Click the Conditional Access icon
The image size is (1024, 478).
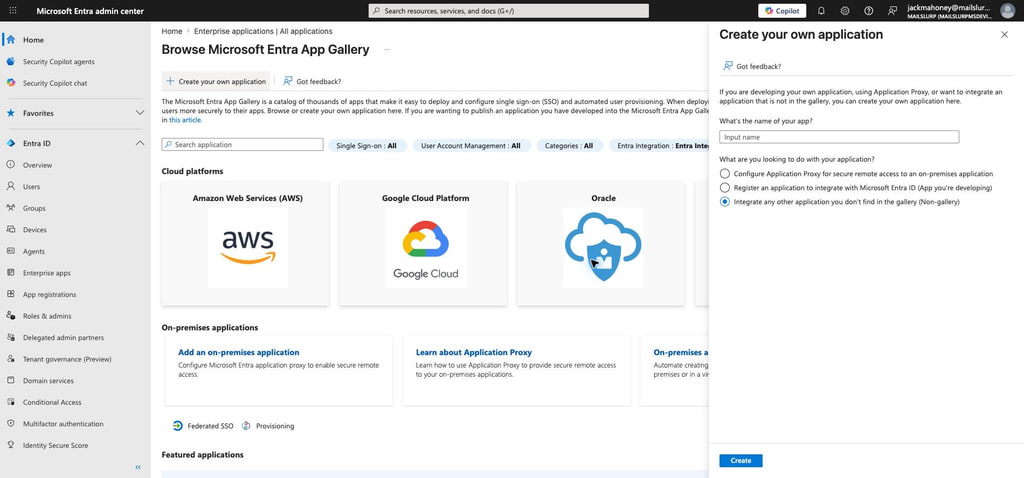click(x=10, y=402)
